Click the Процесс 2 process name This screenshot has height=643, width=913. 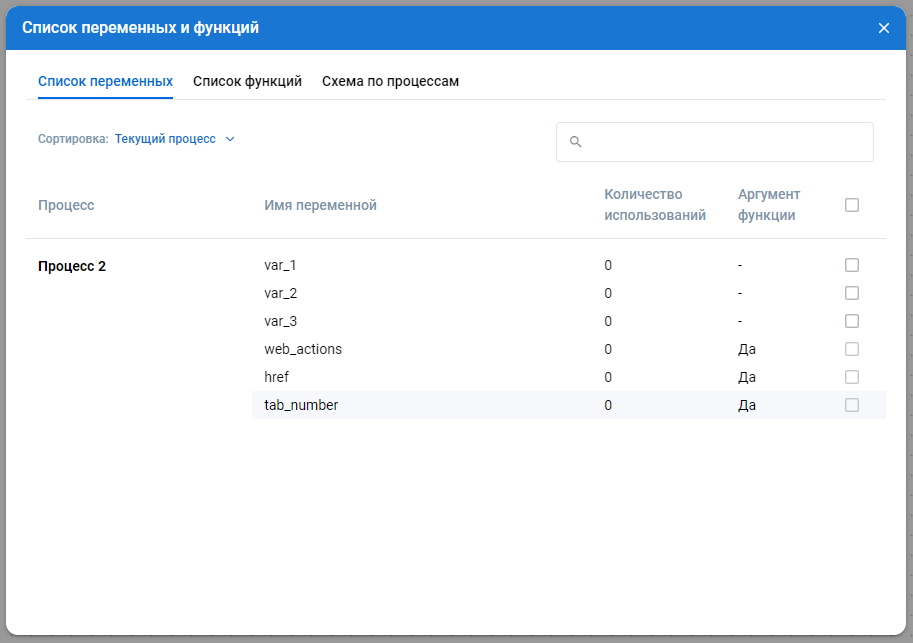72,266
